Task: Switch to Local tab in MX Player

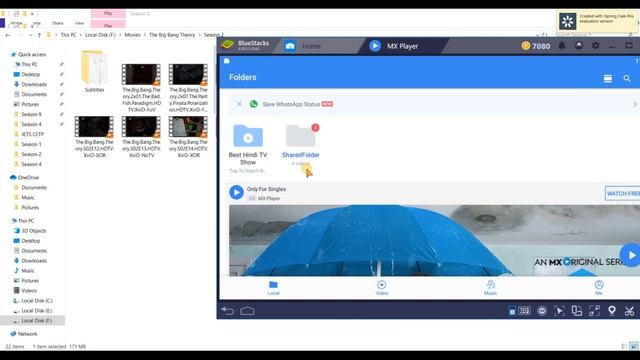Action: click(x=273, y=288)
